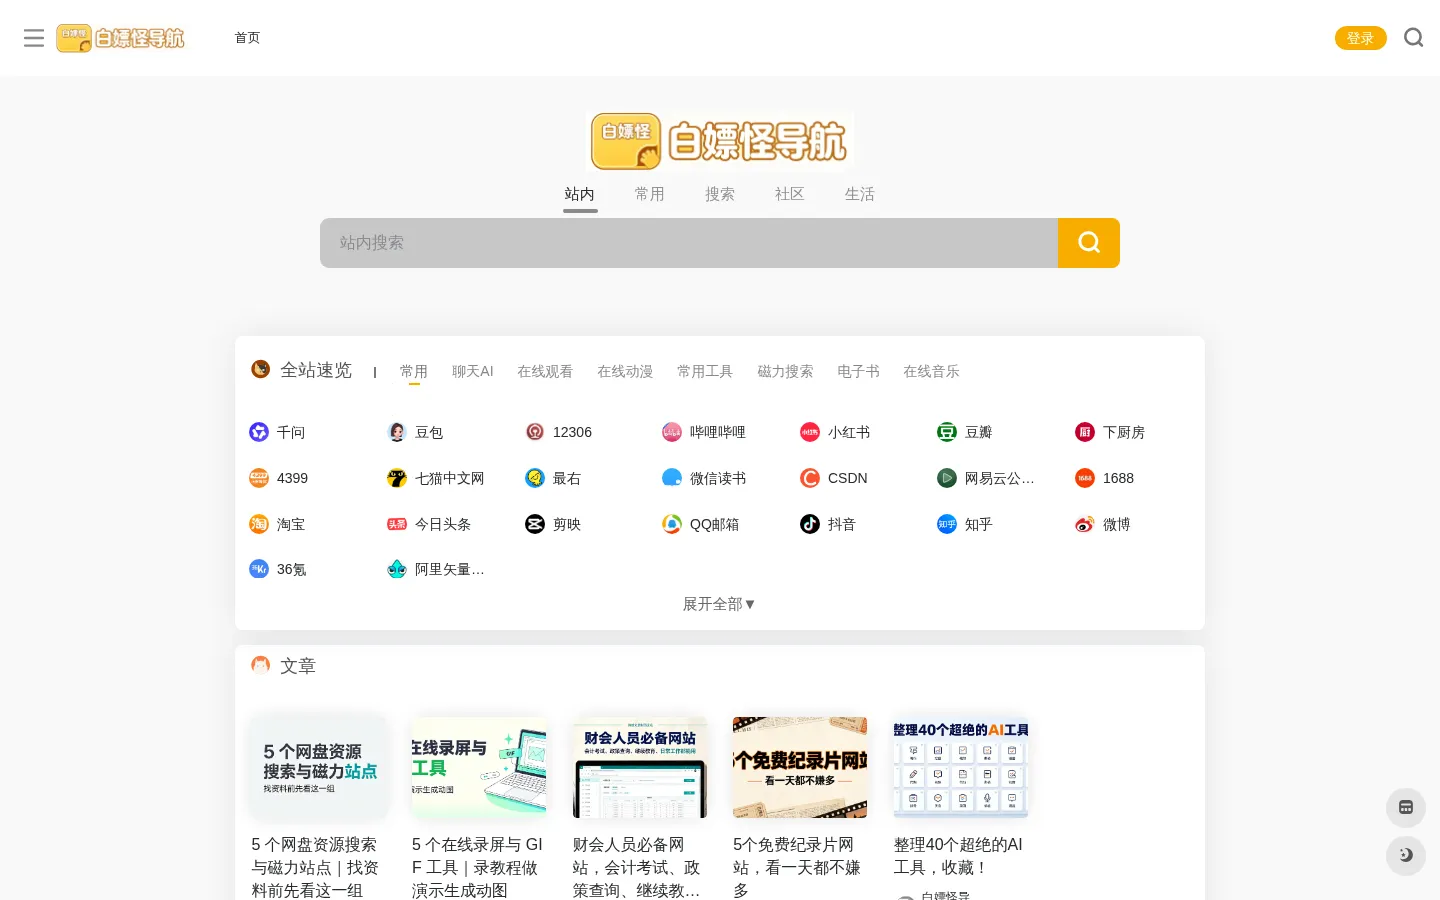The width and height of the screenshot is (1440, 900).
Task: Open the 免费纪录片网站 article thumbnail
Action: 800,768
